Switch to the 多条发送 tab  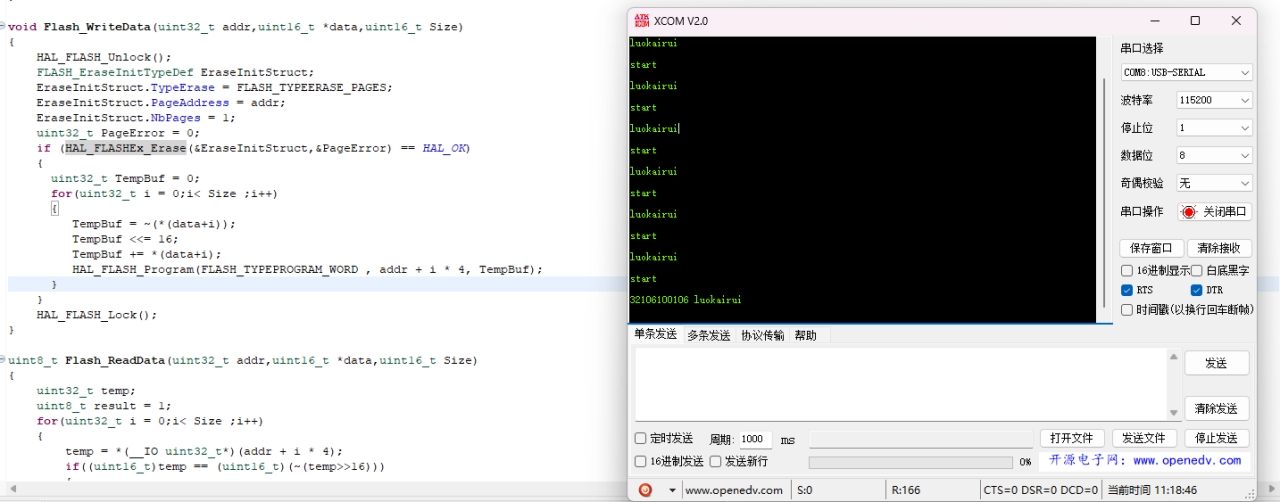click(x=708, y=335)
